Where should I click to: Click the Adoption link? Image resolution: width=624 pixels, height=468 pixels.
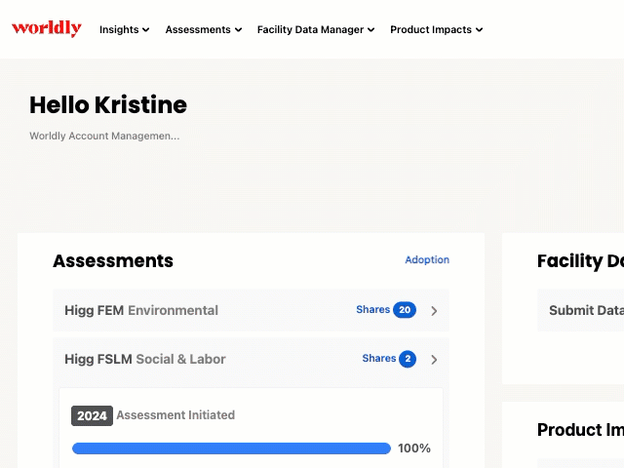click(427, 260)
